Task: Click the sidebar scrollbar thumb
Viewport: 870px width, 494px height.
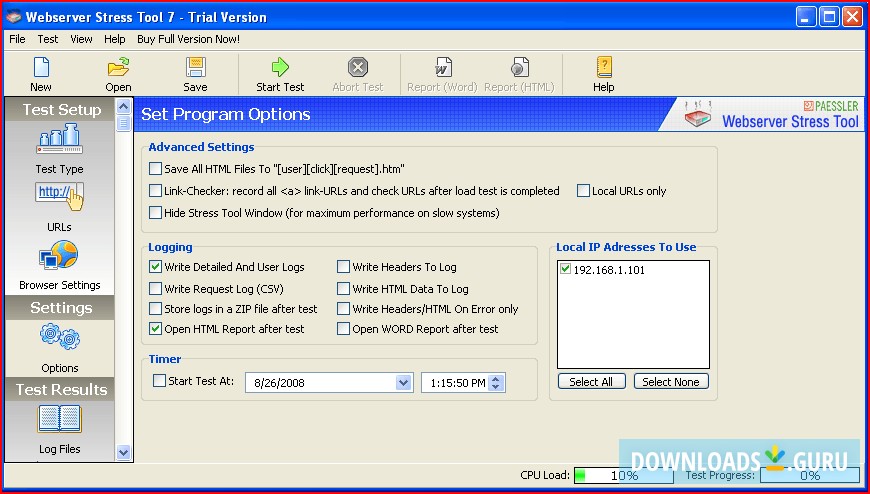Action: (x=123, y=123)
